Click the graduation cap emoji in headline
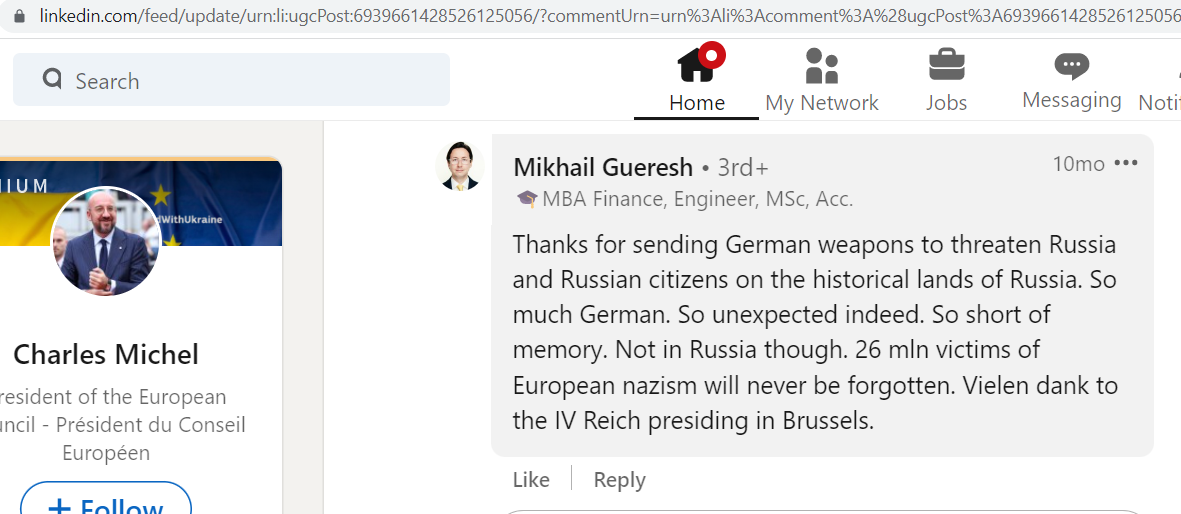Screen dimensions: 1181x514 pos(526,199)
